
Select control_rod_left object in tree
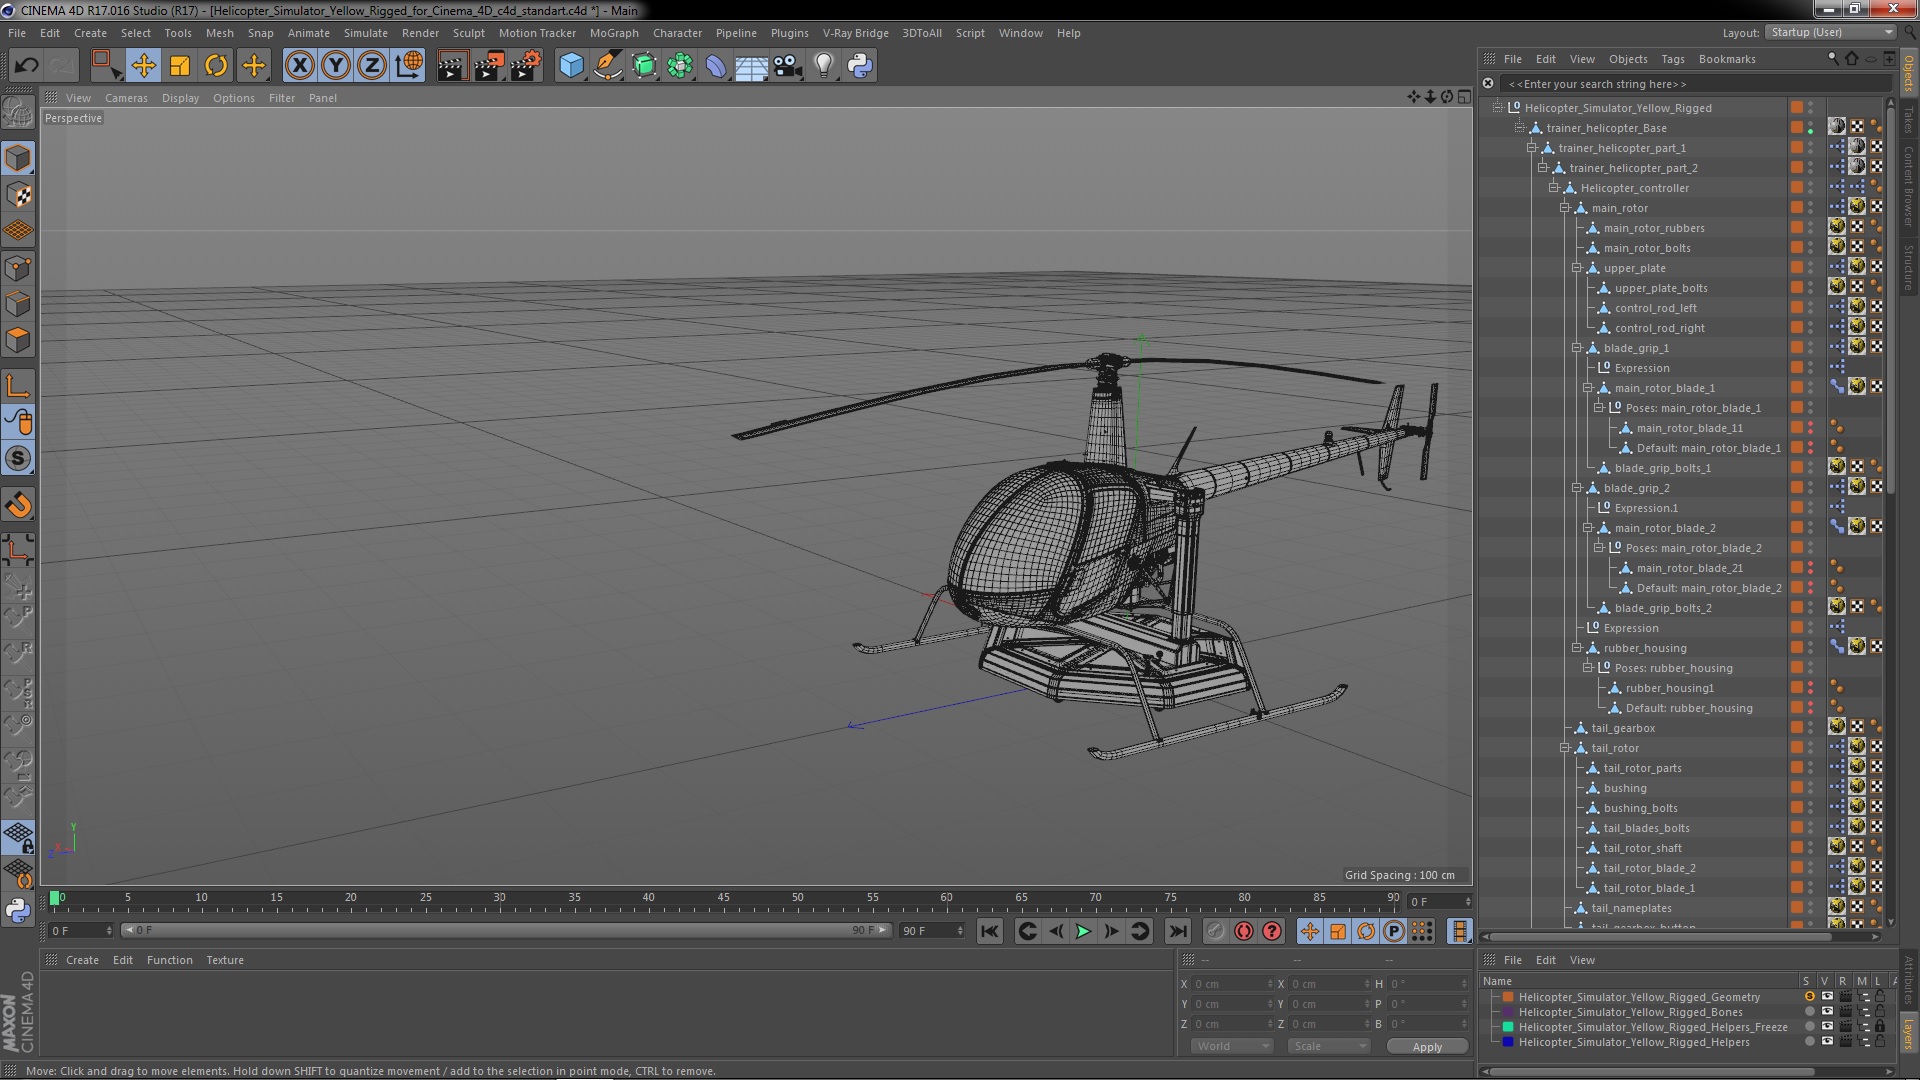click(x=1655, y=308)
